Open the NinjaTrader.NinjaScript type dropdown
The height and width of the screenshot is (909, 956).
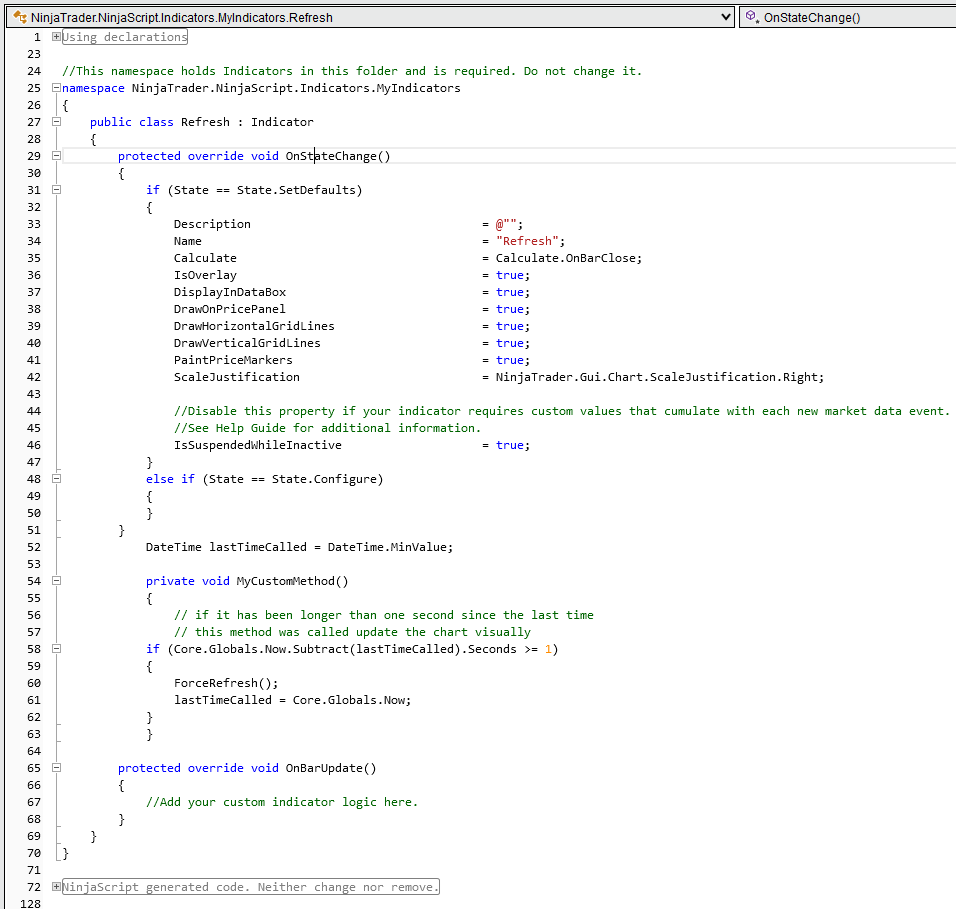coord(728,16)
